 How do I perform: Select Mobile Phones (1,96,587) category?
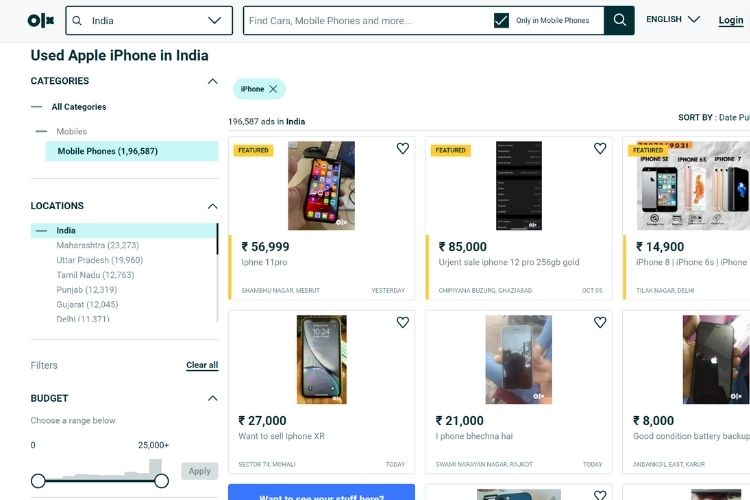click(108, 151)
